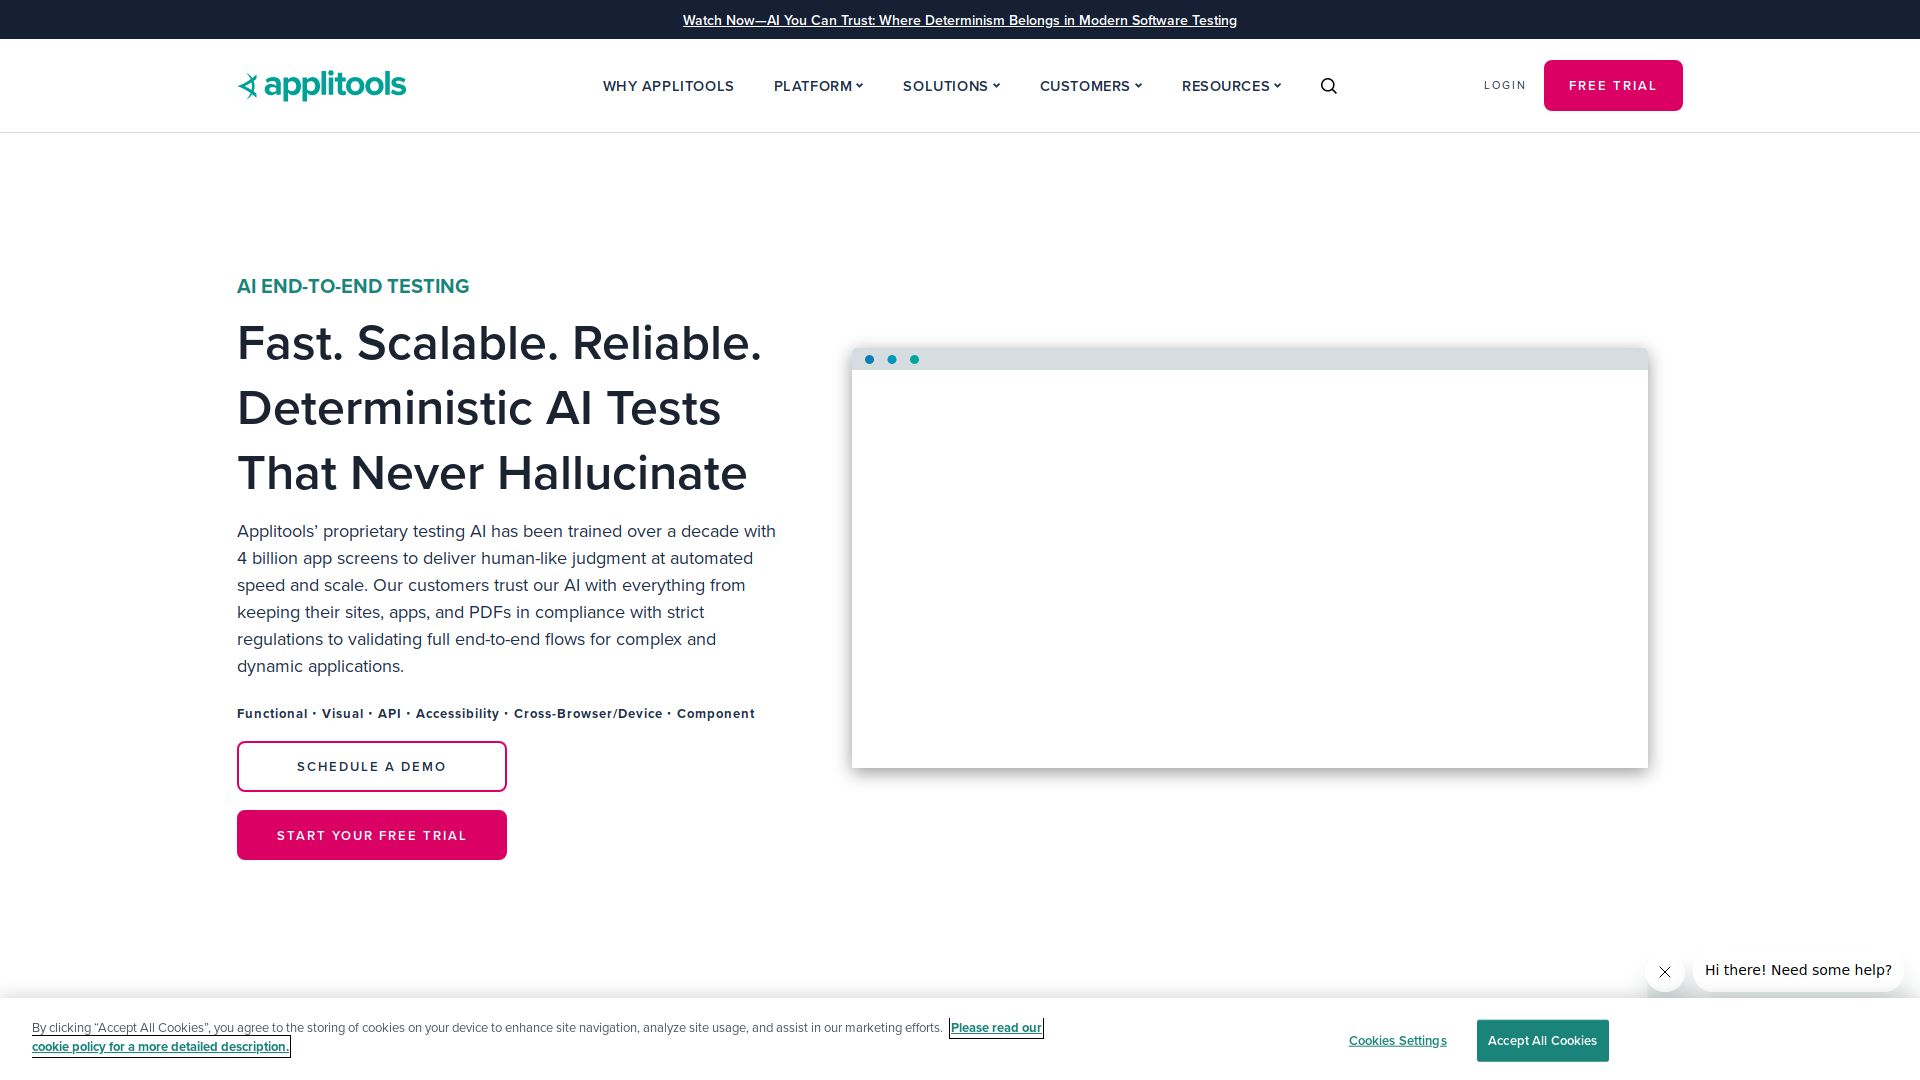1920x1080 pixels.
Task: Click the Login link
Action: (x=1504, y=85)
